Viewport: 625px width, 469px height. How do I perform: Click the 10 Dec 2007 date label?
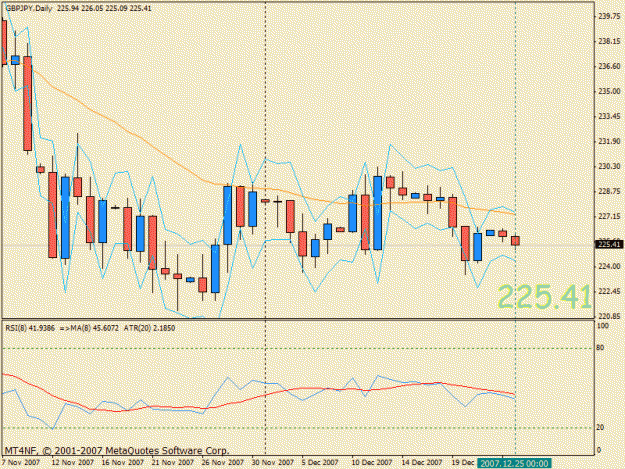pyautogui.click(x=371, y=463)
